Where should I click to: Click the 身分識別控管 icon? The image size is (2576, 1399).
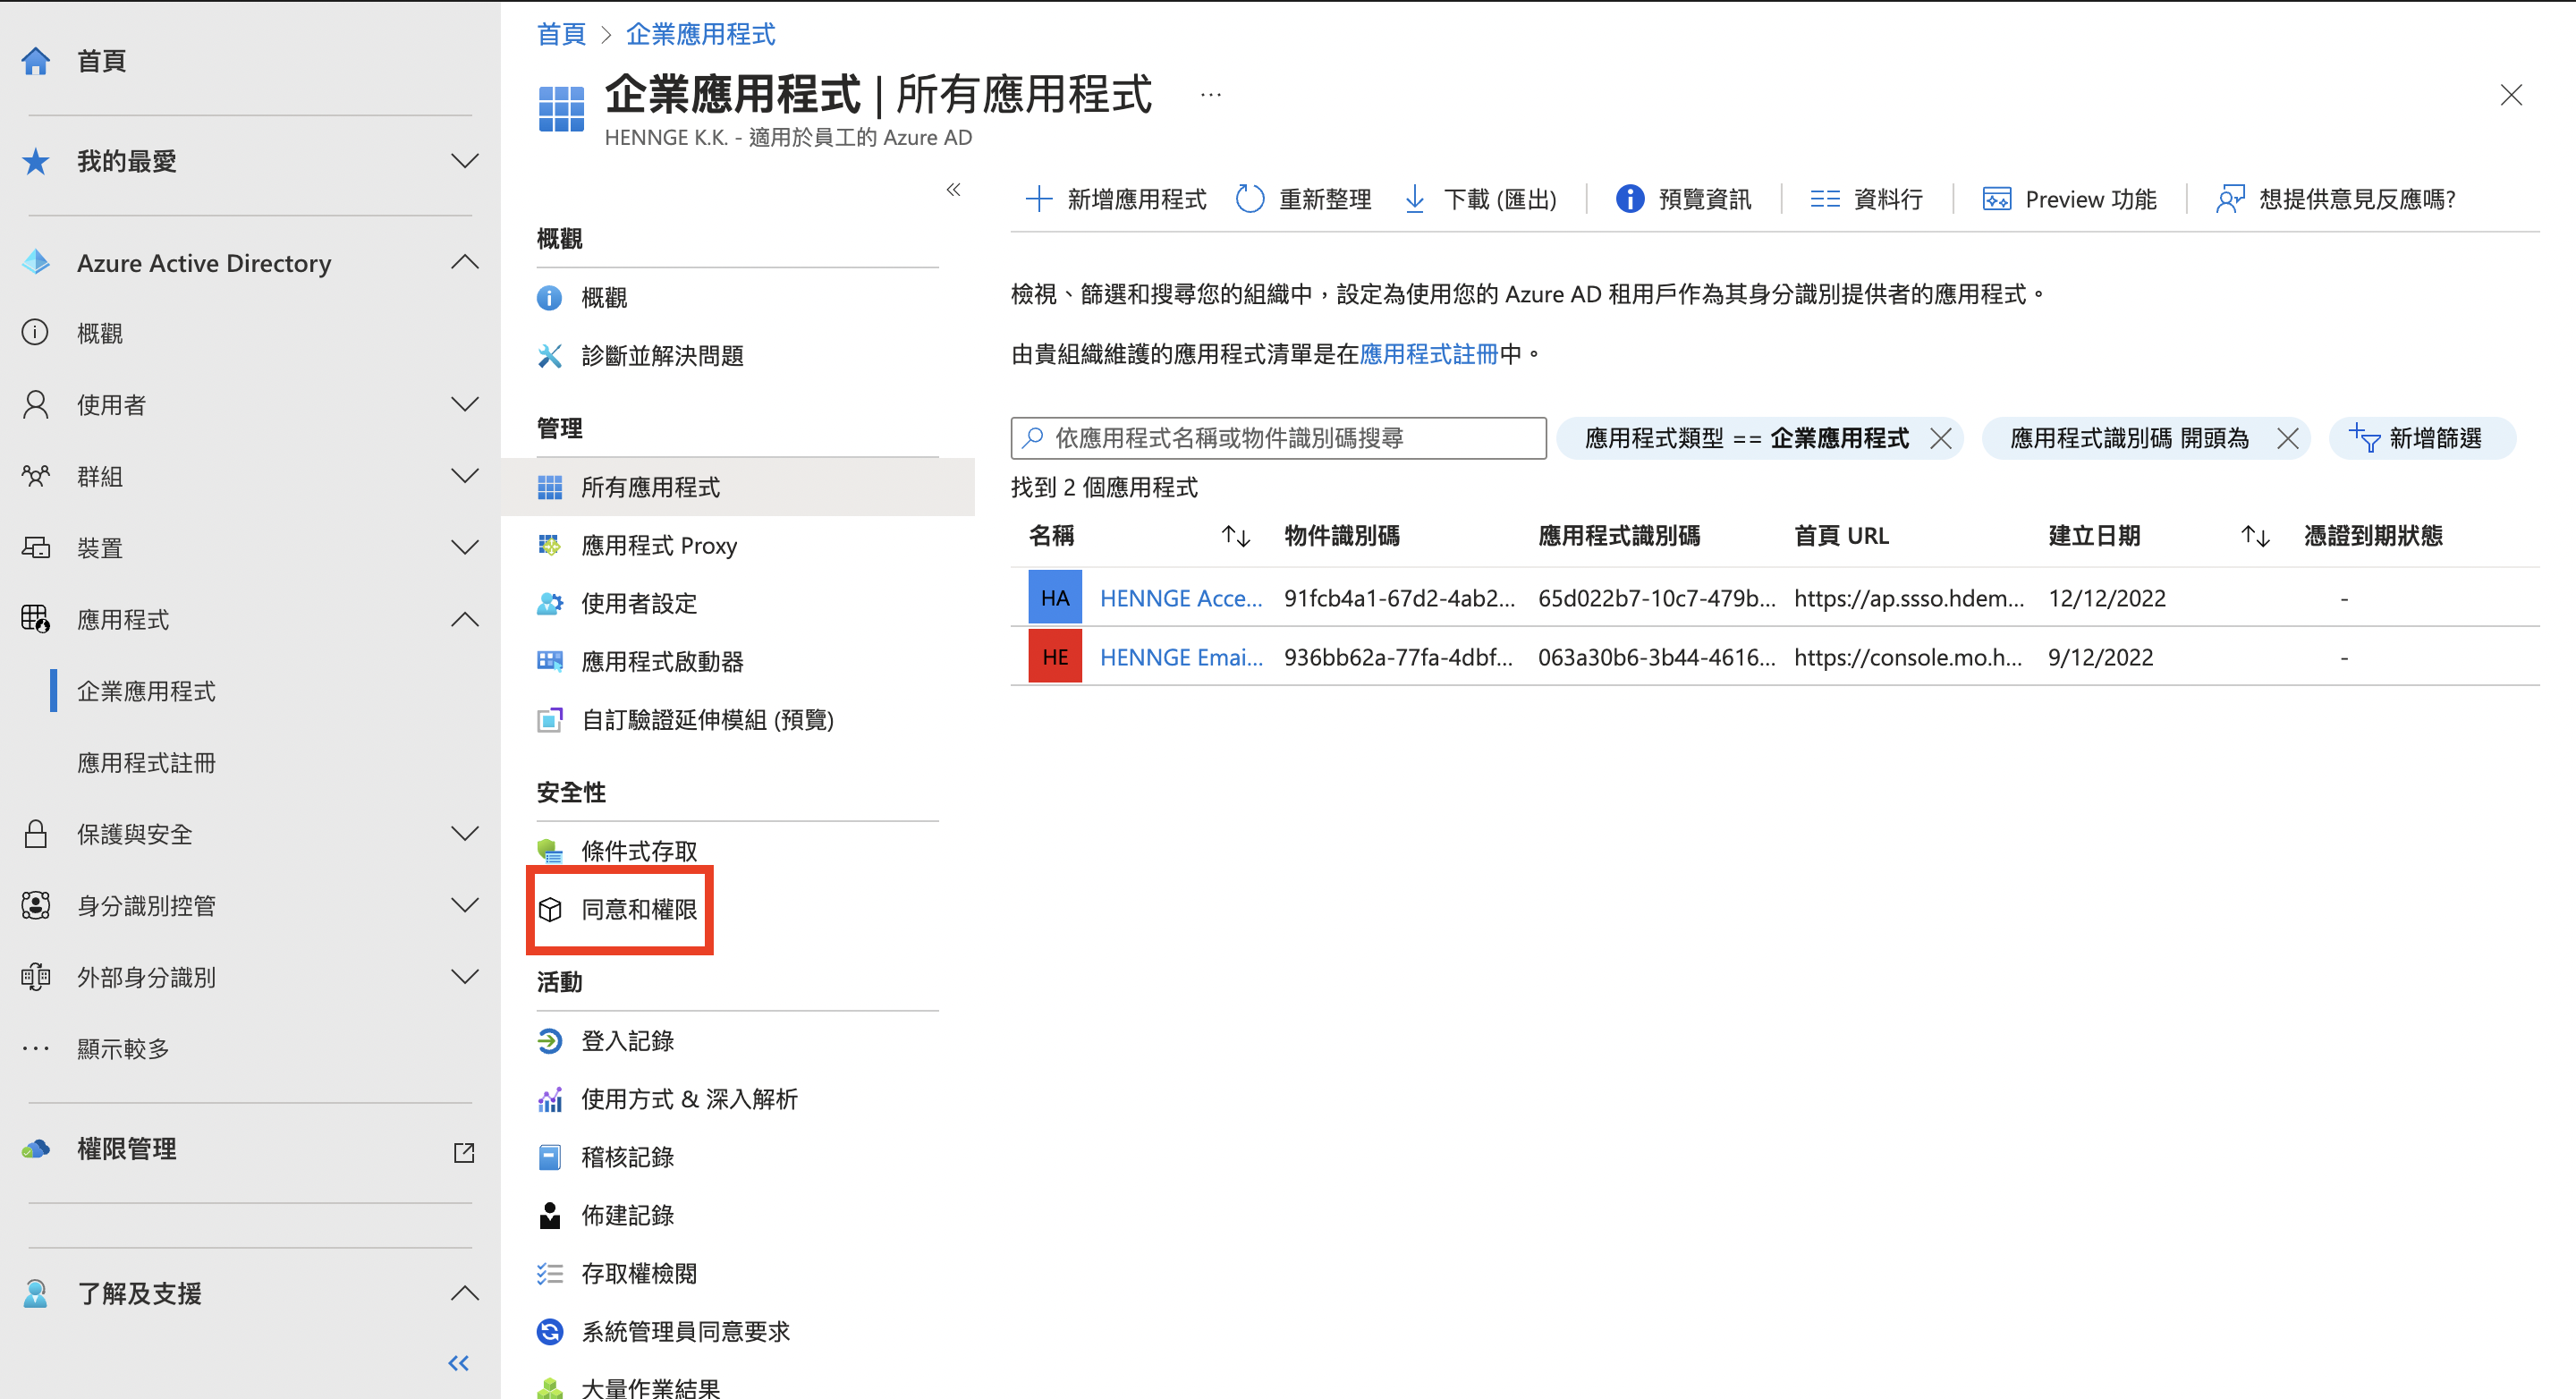tap(36, 905)
